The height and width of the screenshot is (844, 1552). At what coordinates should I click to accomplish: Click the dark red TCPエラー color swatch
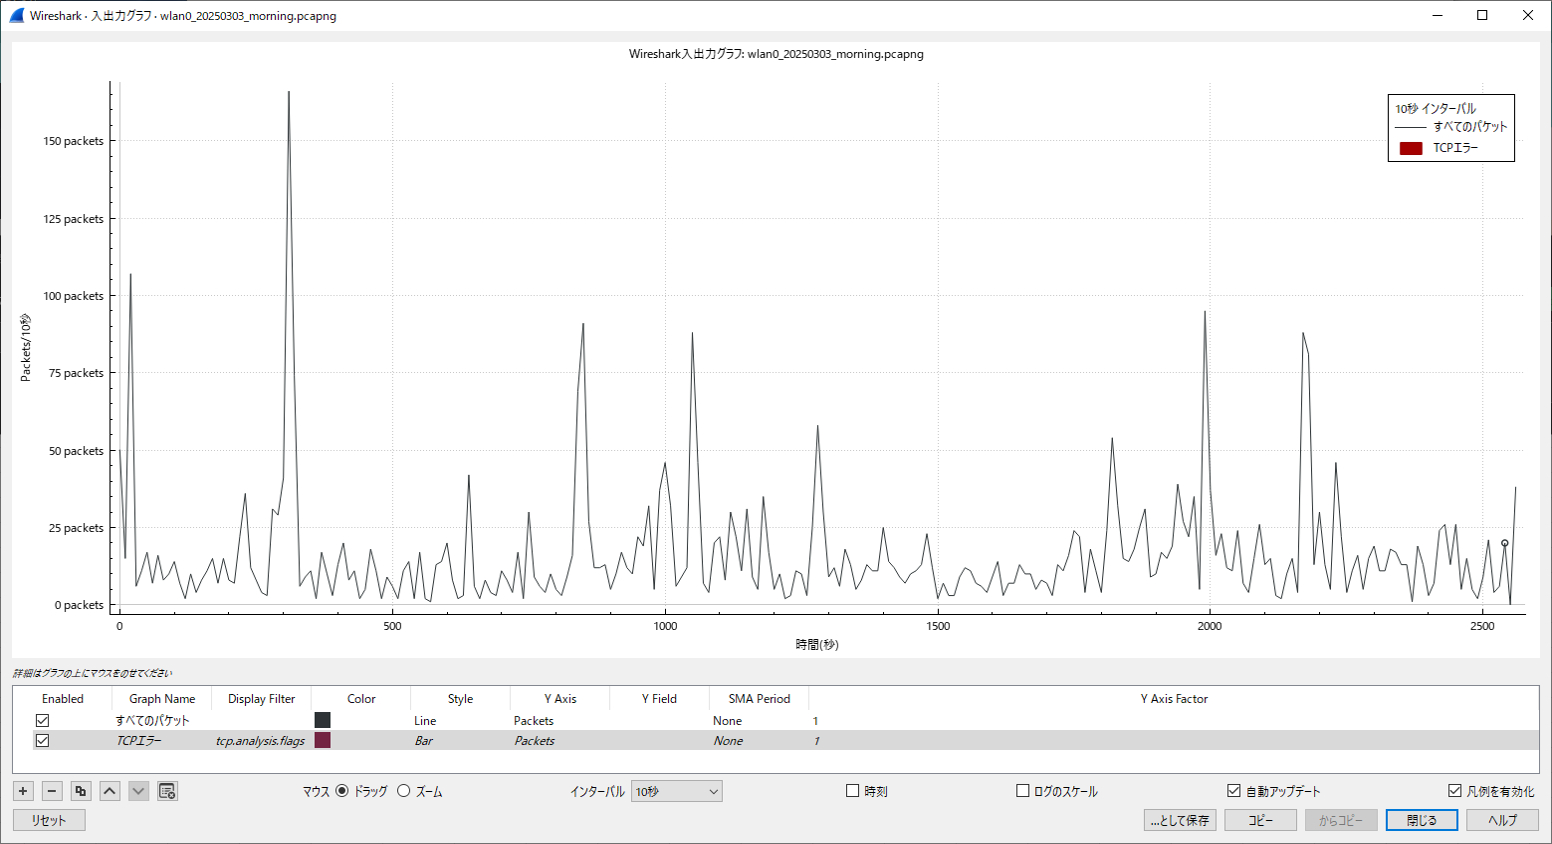(x=322, y=740)
